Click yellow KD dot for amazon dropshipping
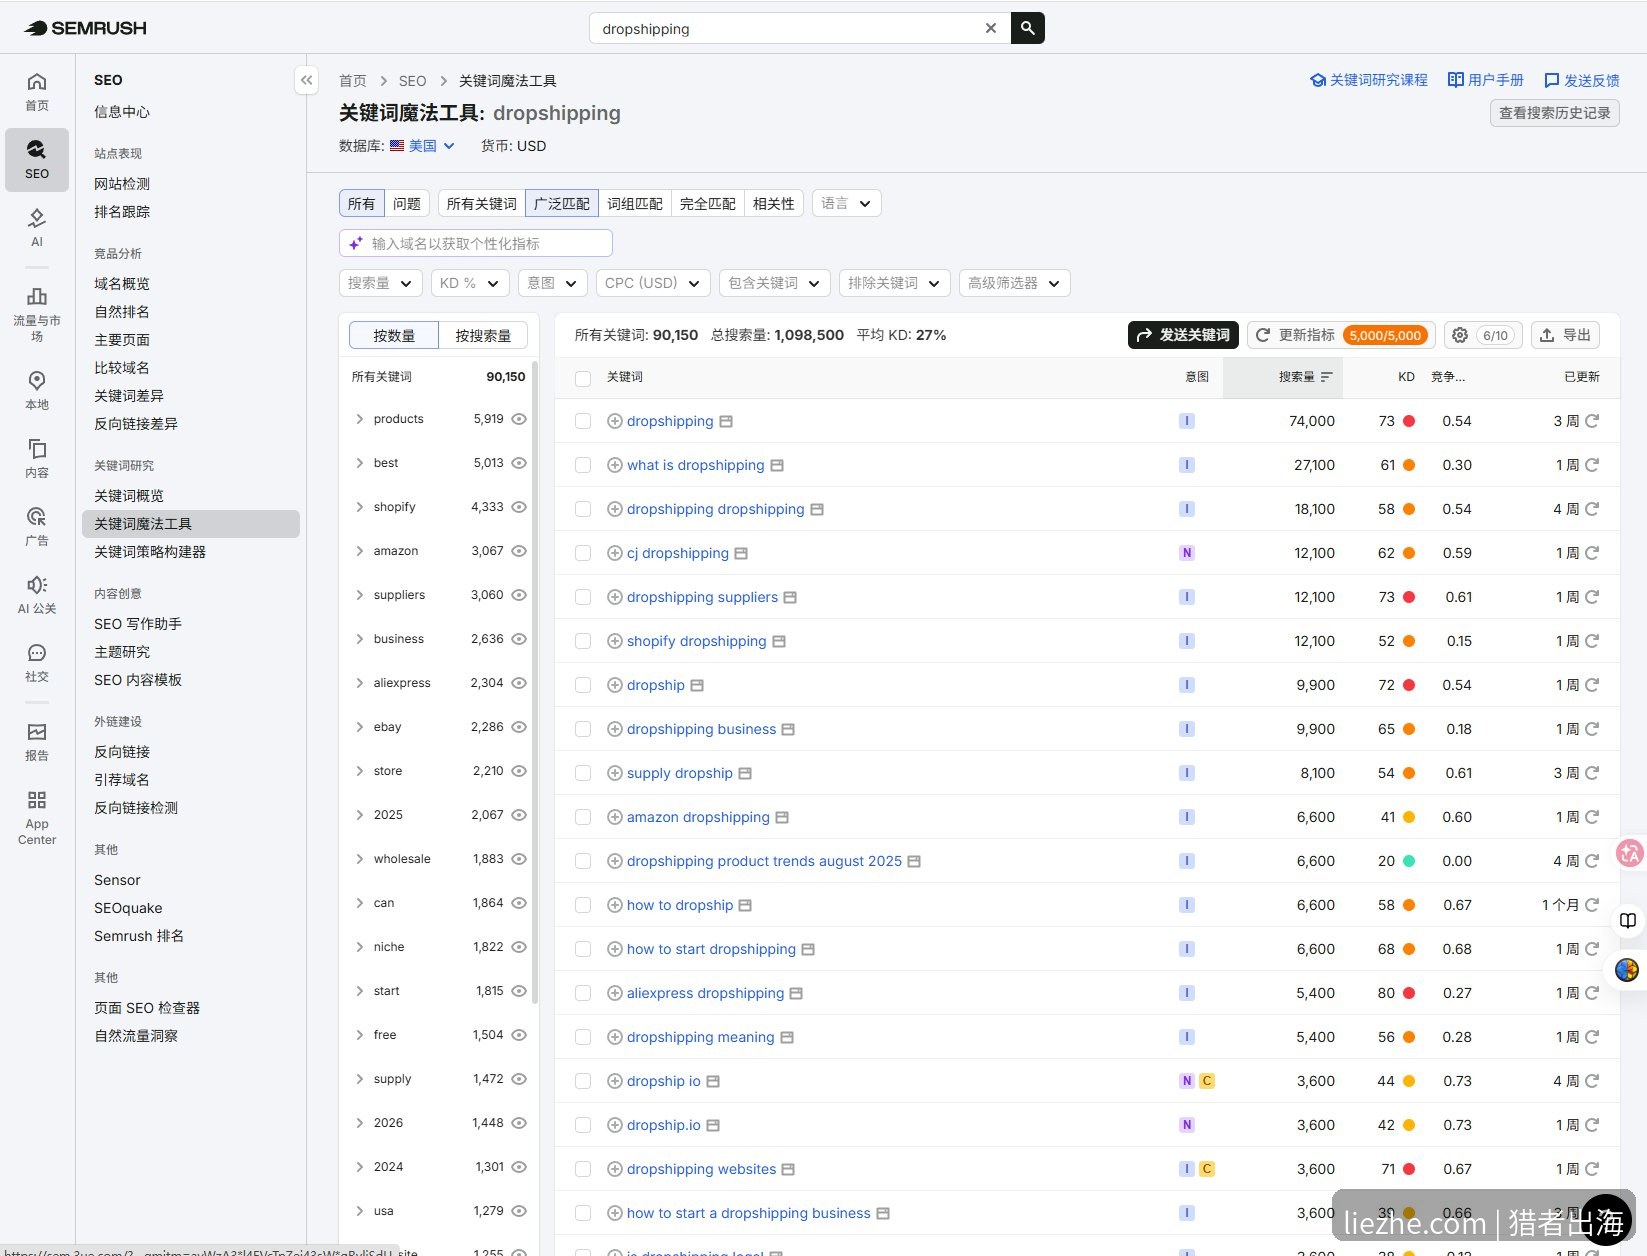1647x1256 pixels. pos(1409,817)
